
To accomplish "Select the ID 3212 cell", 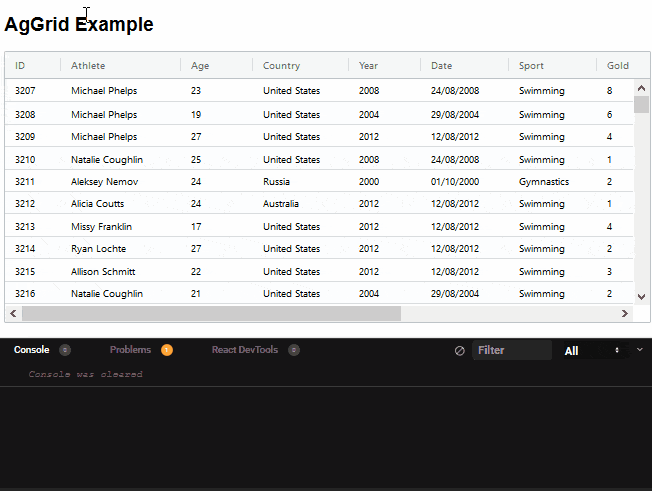I will (25, 204).
